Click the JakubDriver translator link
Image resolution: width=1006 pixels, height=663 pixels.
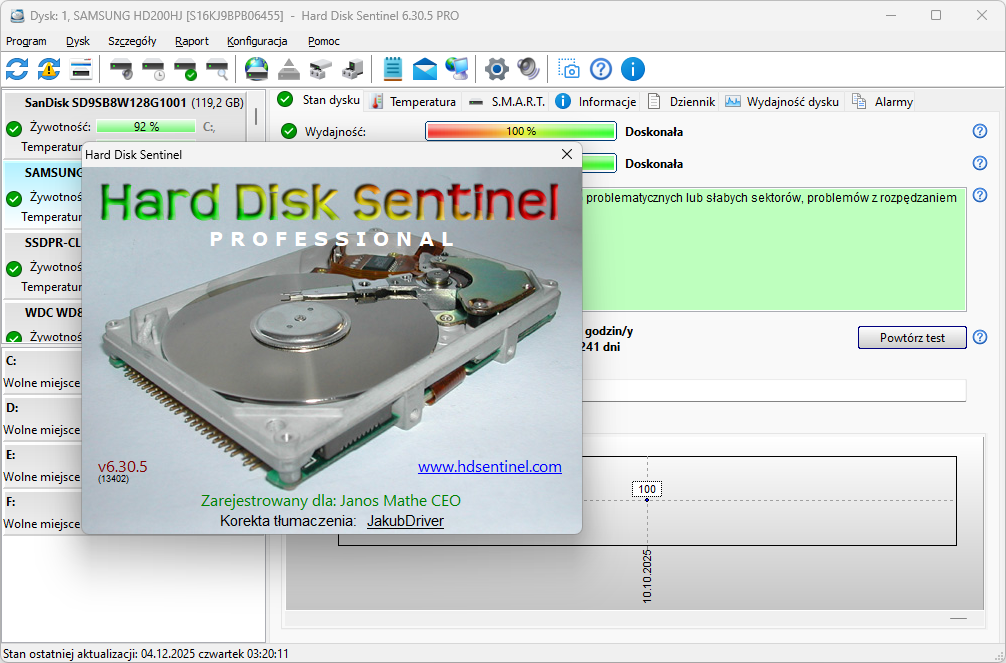pos(405,521)
